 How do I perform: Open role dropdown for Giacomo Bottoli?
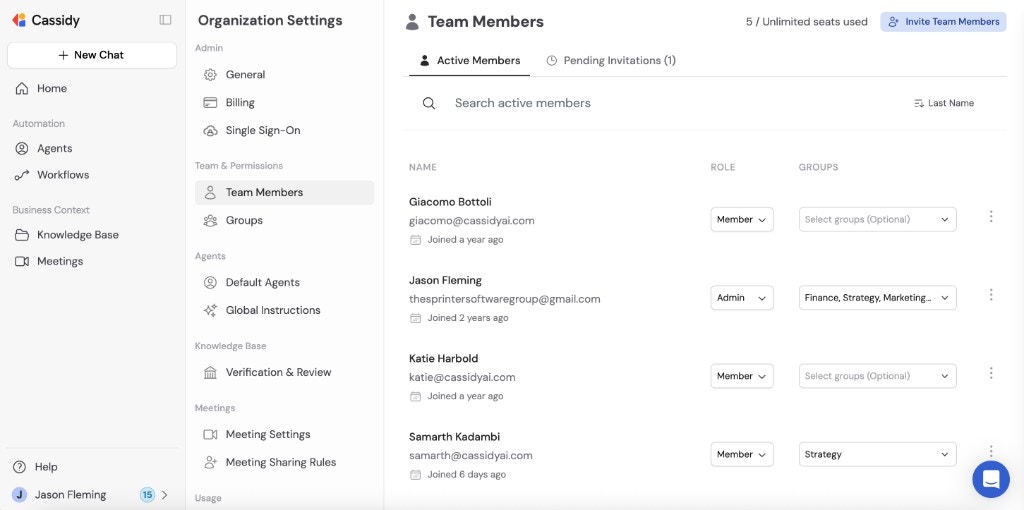(x=742, y=219)
